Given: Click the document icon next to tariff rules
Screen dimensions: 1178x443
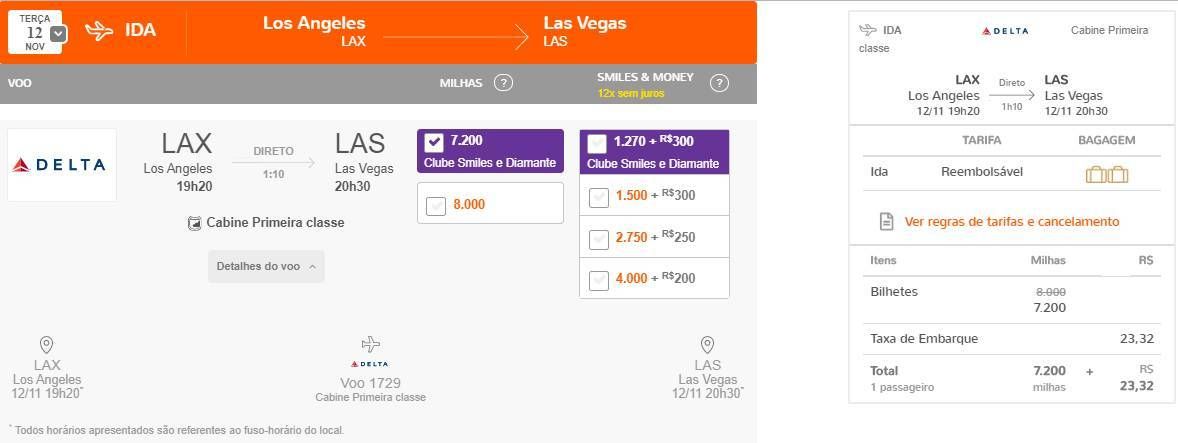Looking at the screenshot, I should coord(887,222).
